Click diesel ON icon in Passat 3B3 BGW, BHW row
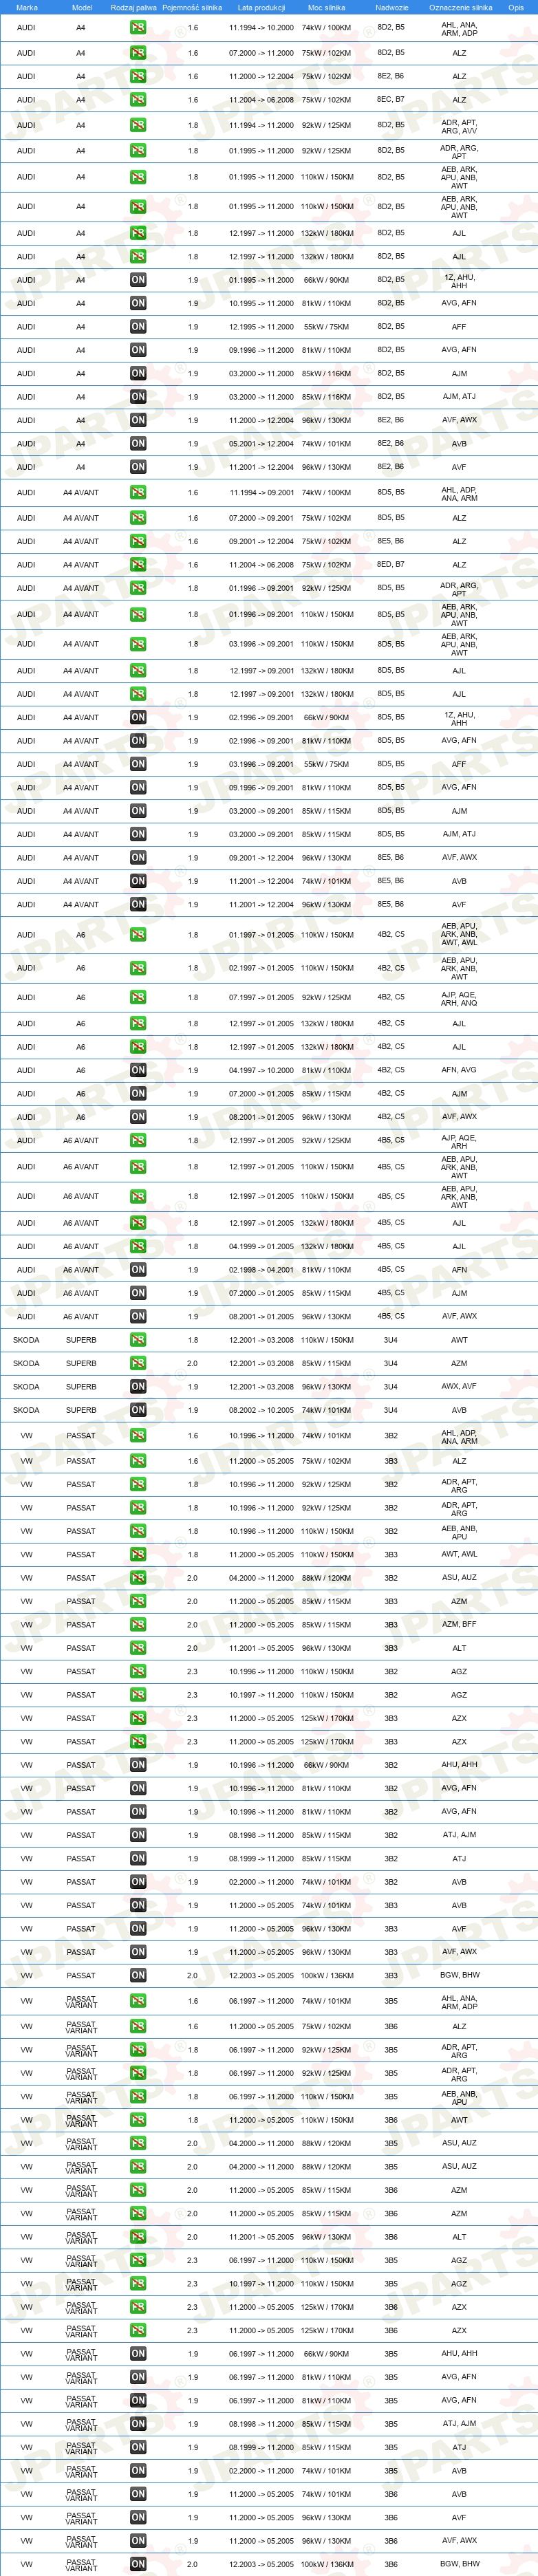Viewport: 538px width, 2576px height. click(138, 1975)
